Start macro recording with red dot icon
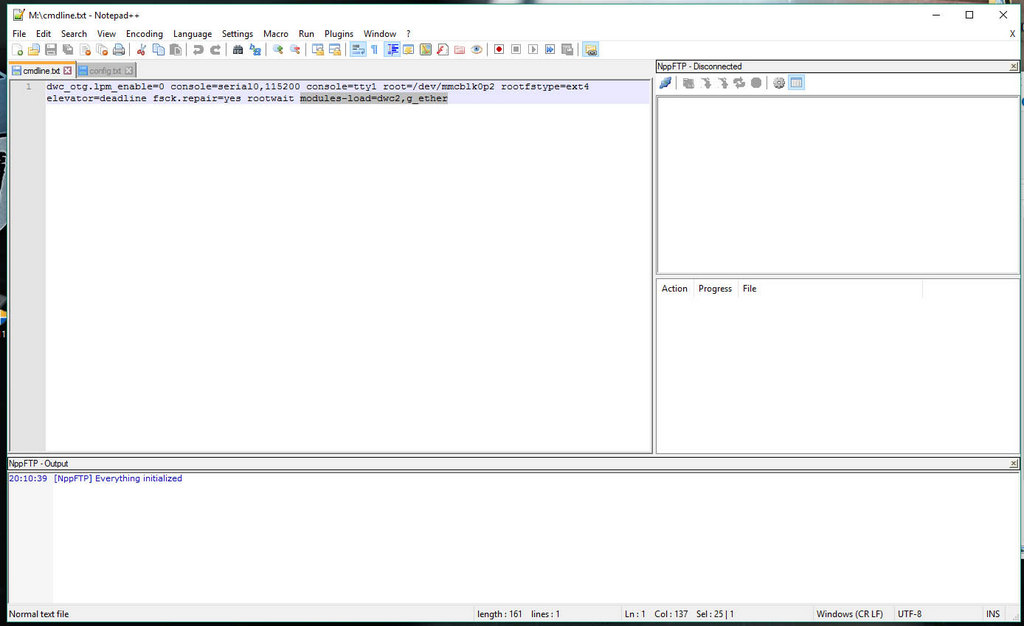 tap(498, 49)
